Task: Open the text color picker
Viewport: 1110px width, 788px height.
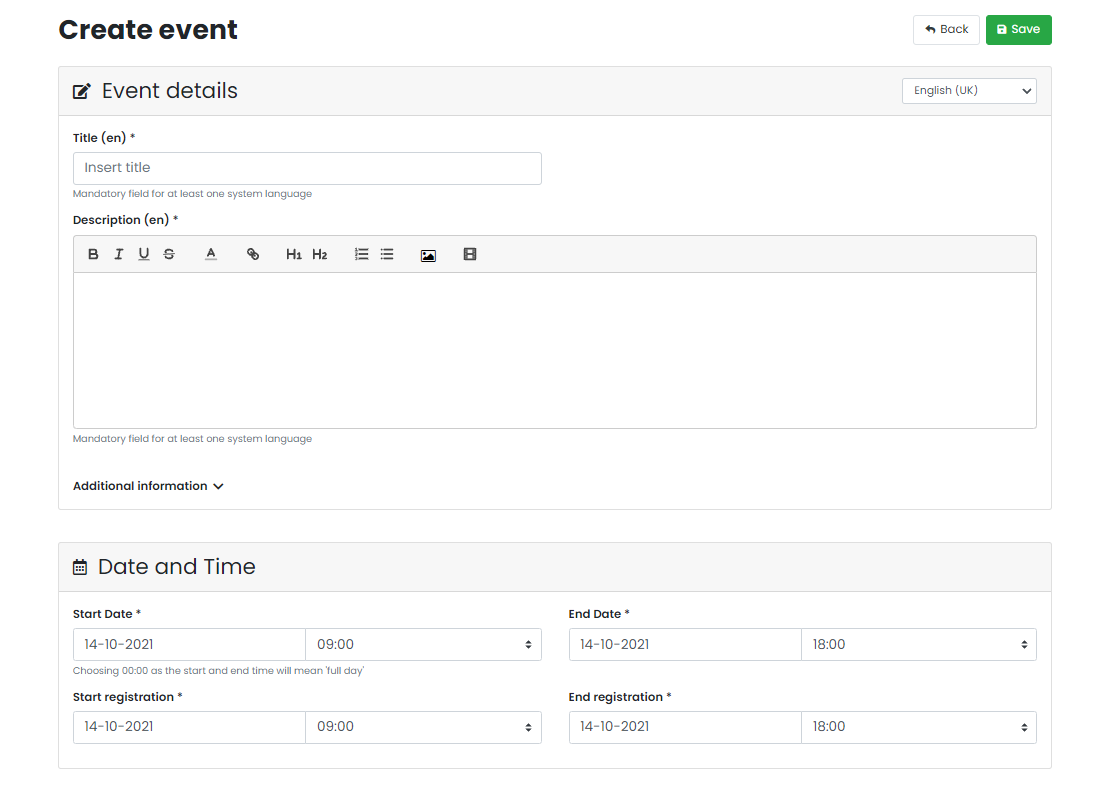Action: tap(210, 254)
